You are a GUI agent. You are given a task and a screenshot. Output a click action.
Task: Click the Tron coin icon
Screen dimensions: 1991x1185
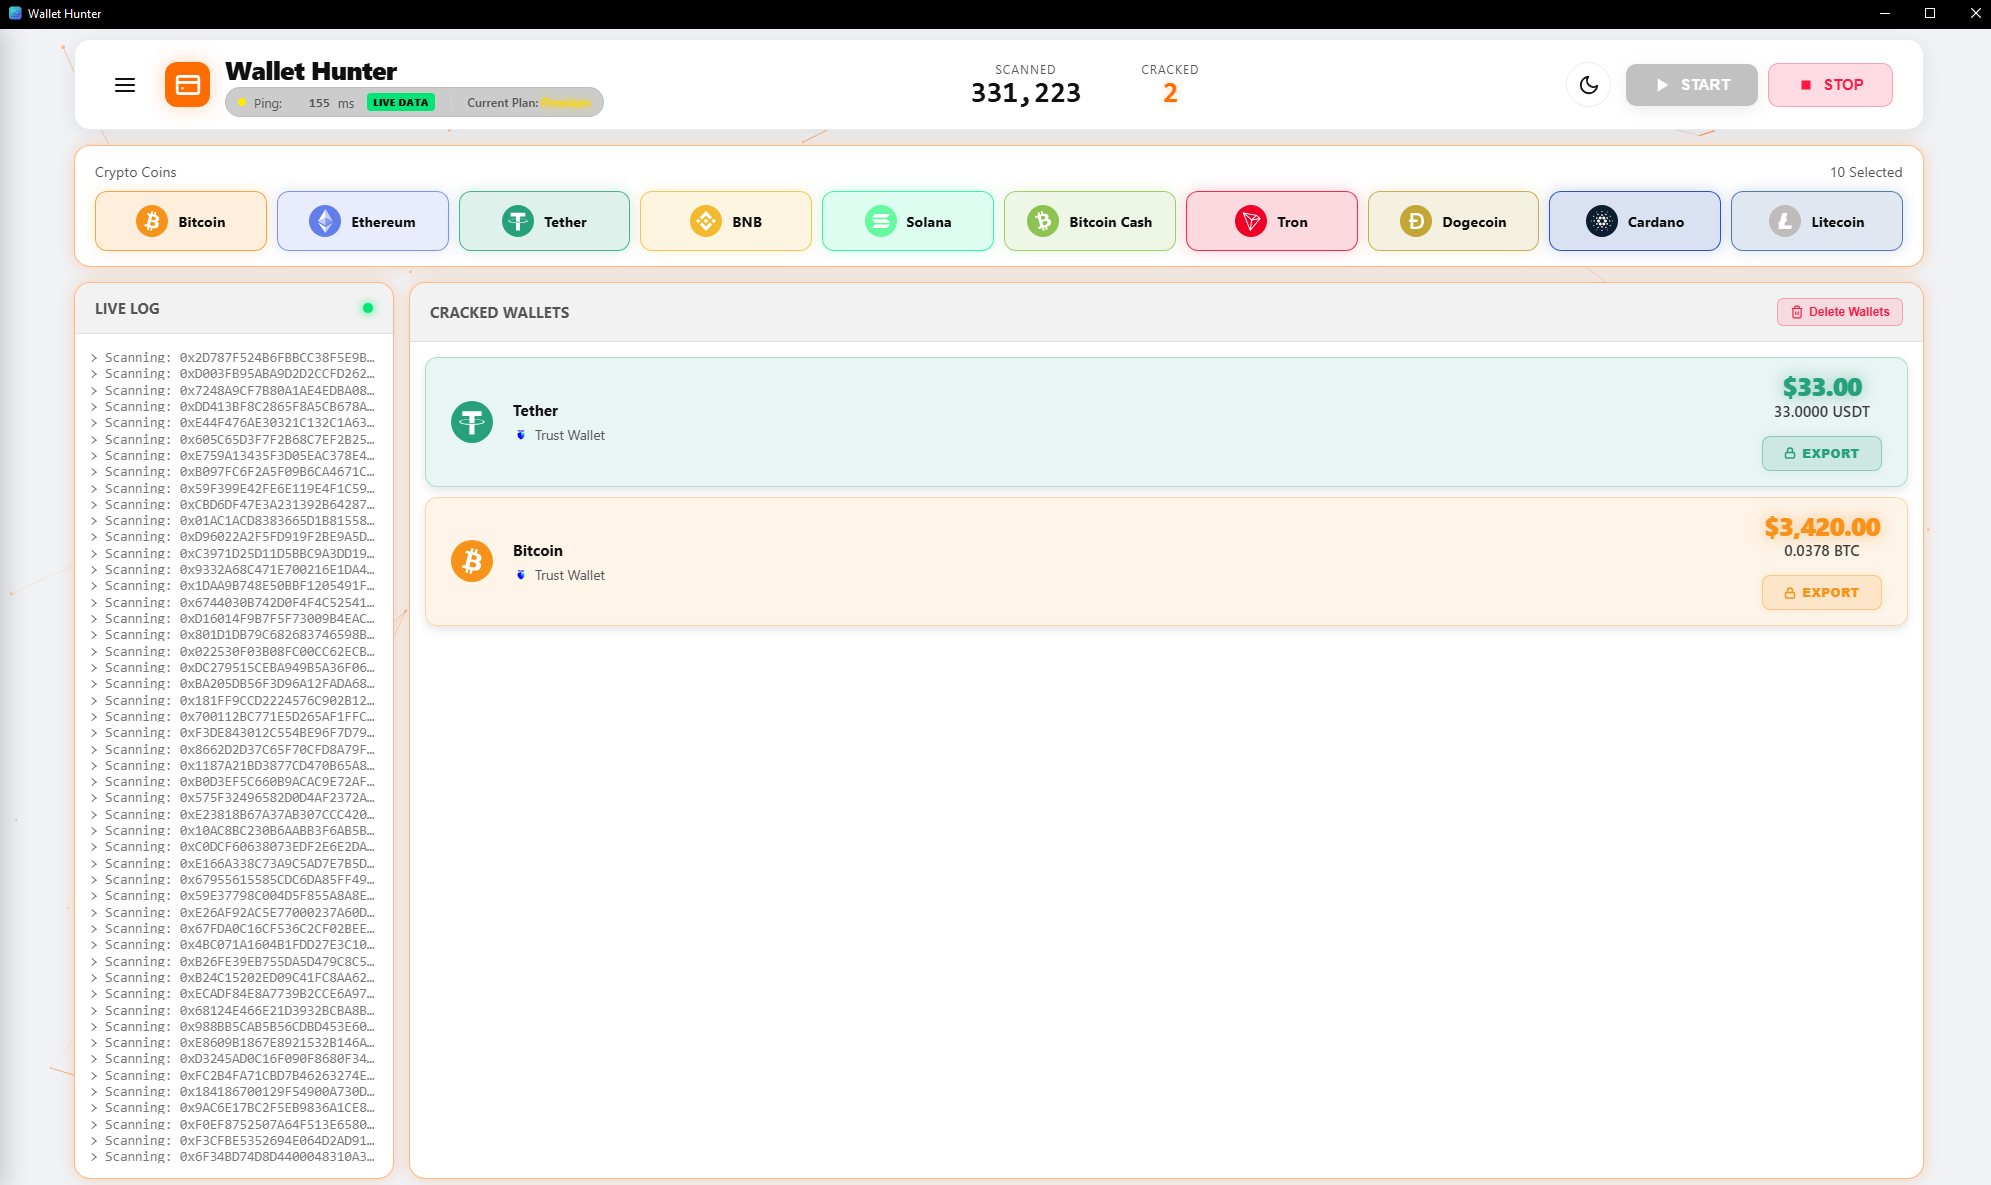coord(1251,221)
